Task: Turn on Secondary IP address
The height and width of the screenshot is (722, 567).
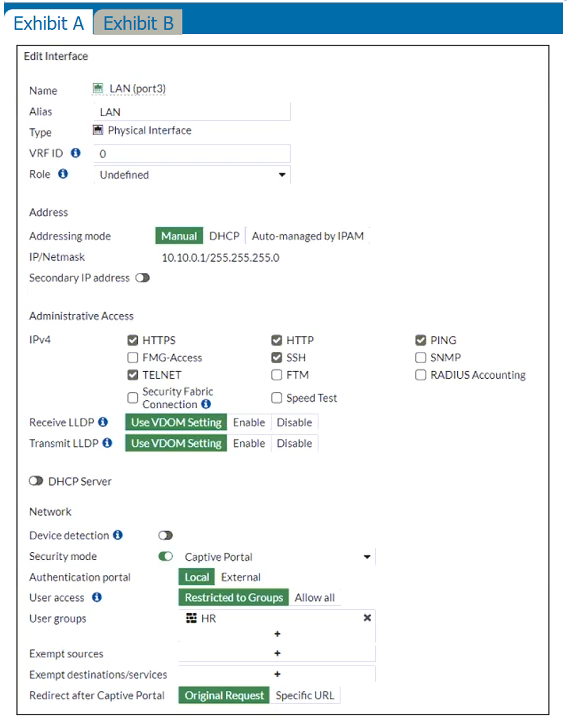Action: tap(143, 278)
